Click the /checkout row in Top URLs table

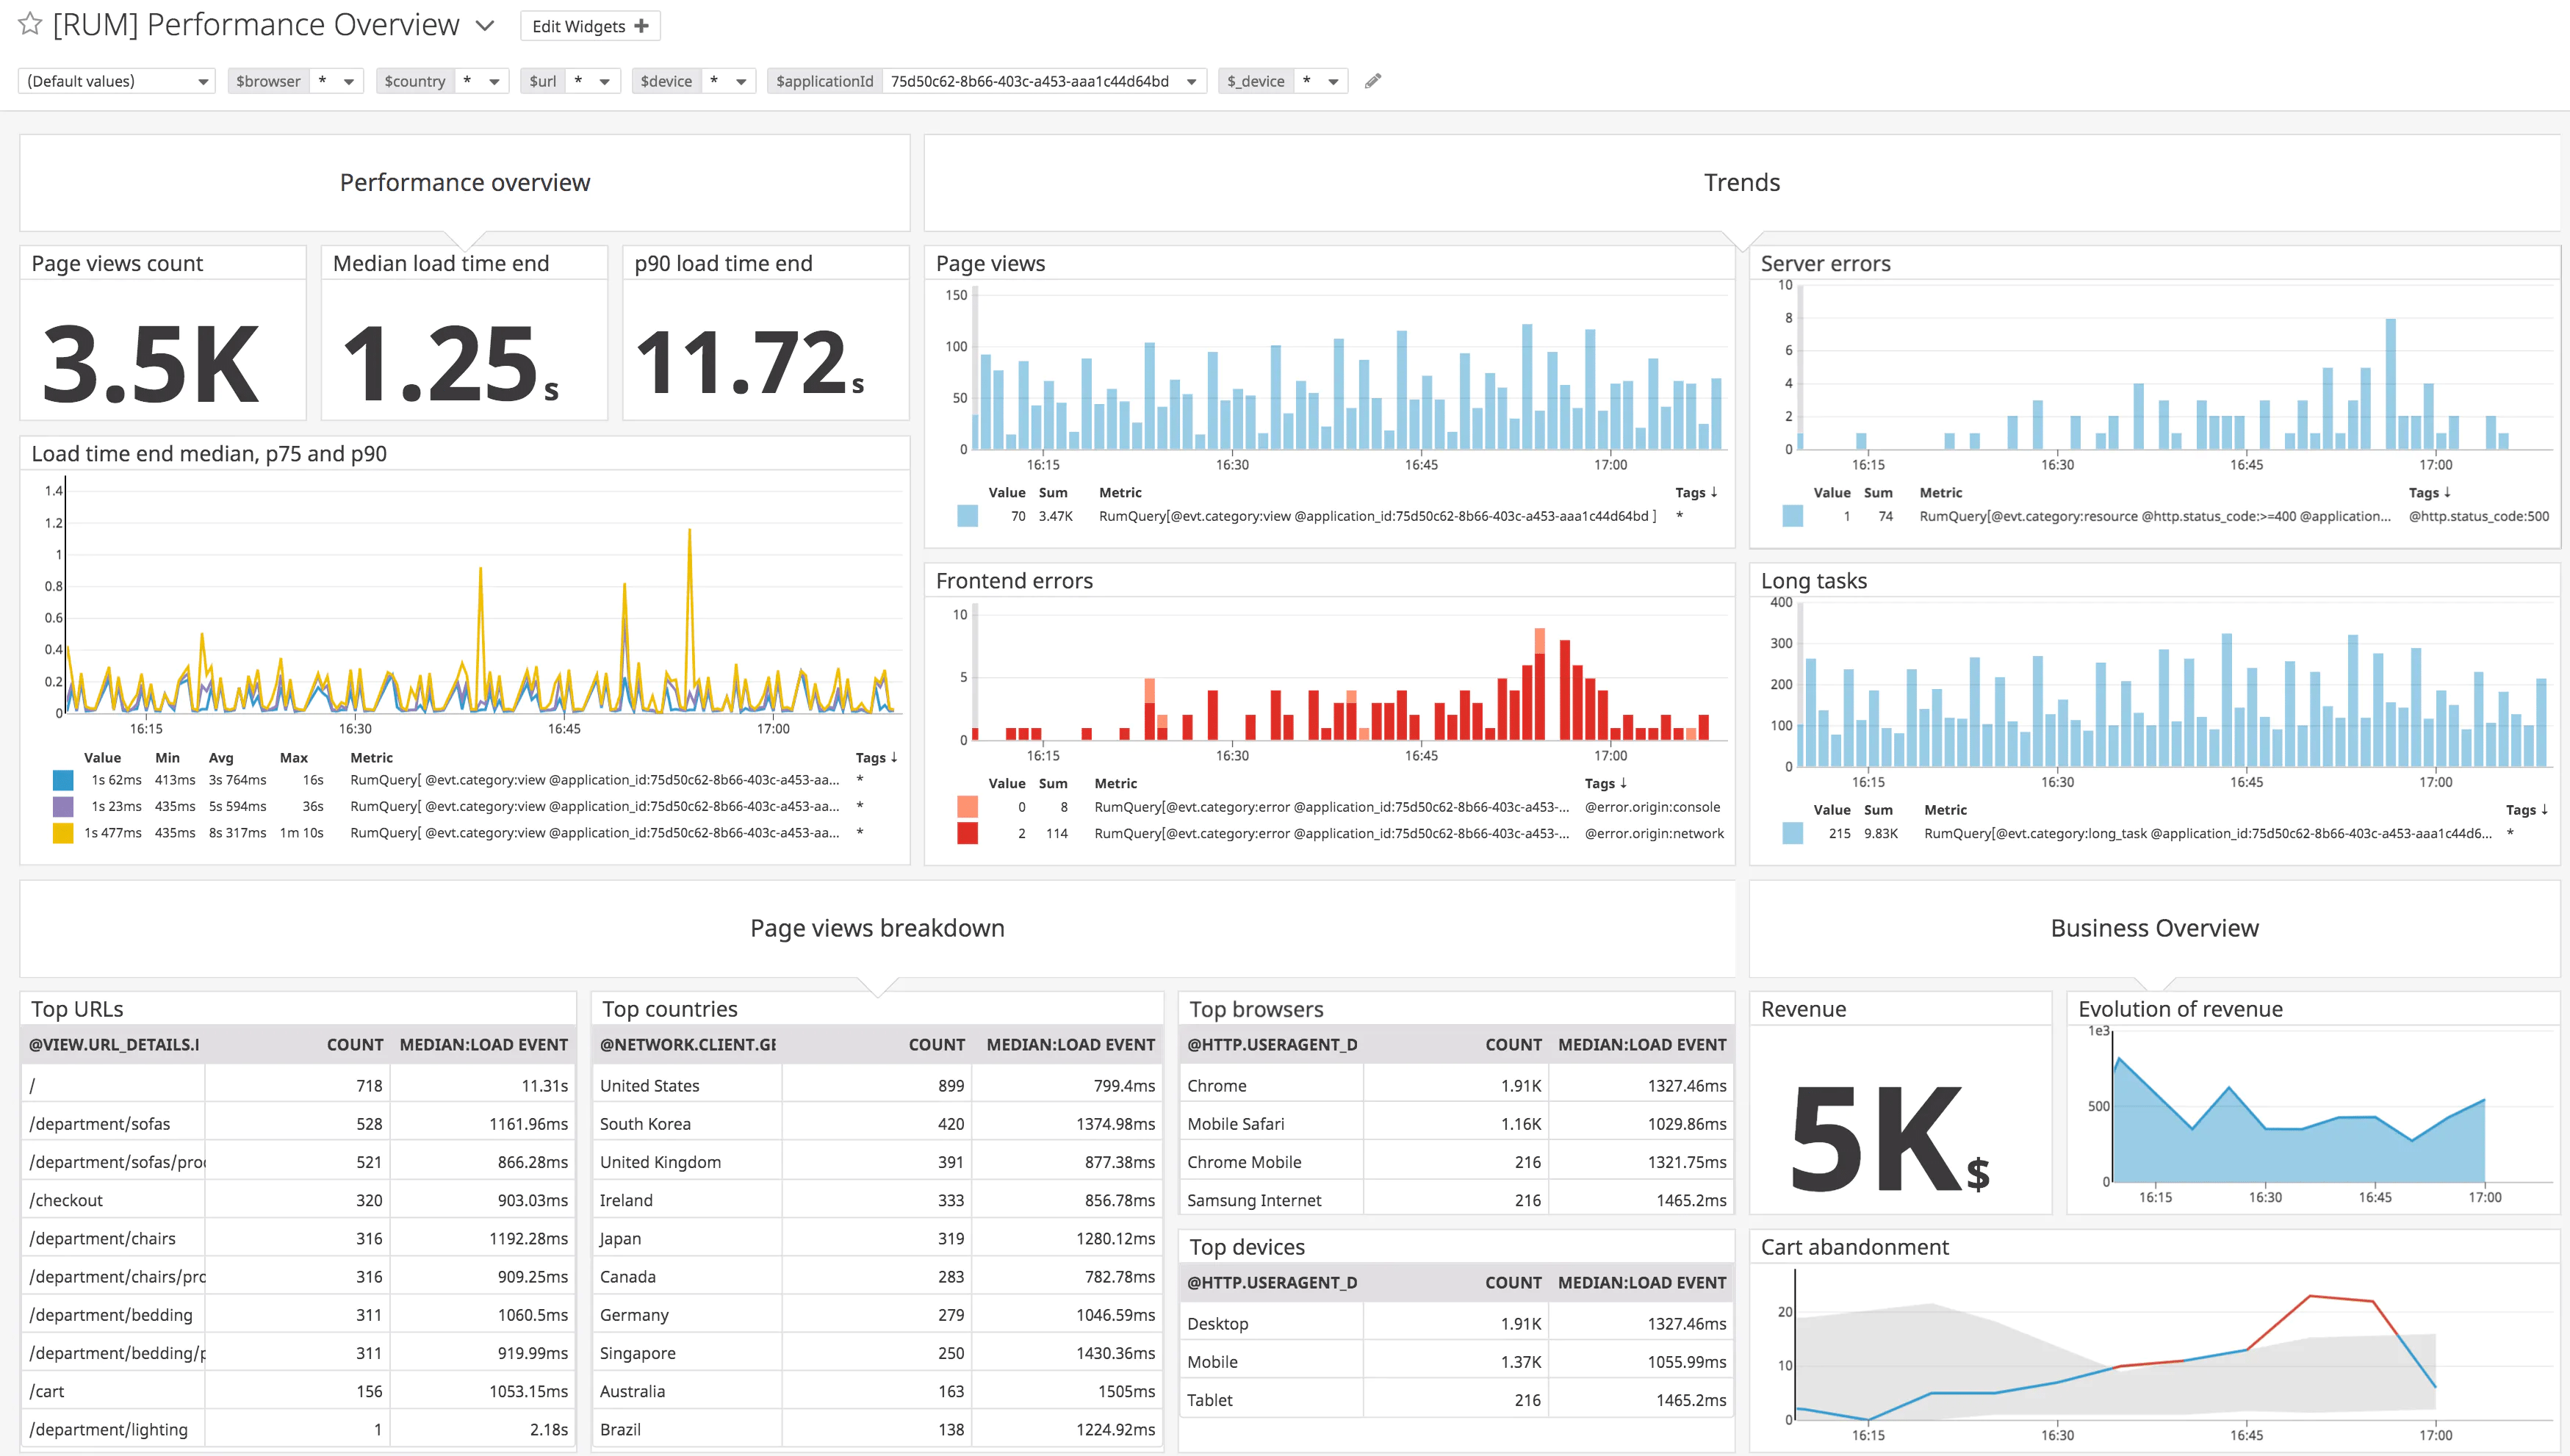291,1200
